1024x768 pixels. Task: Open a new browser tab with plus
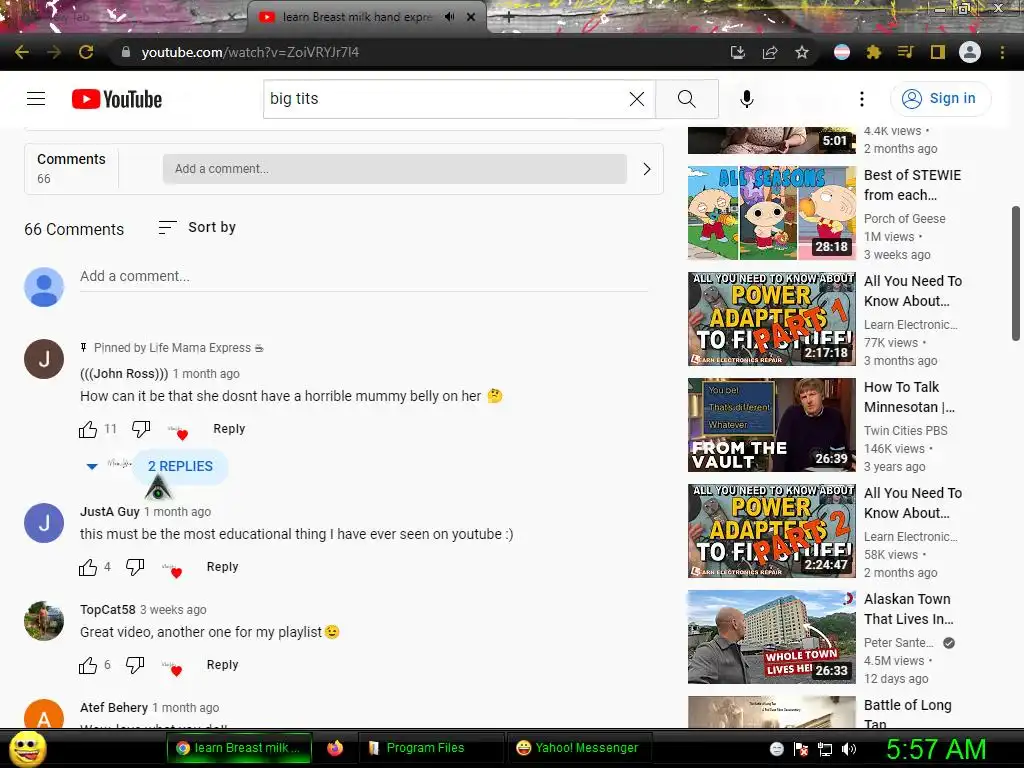(509, 18)
